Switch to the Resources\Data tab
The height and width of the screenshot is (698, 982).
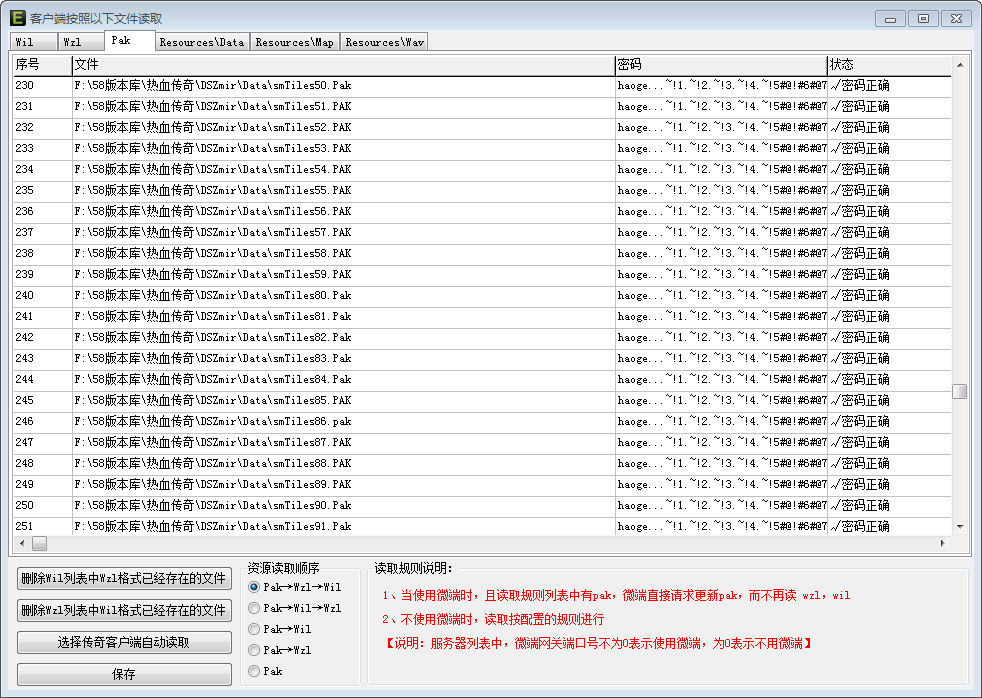pyautogui.click(x=201, y=42)
